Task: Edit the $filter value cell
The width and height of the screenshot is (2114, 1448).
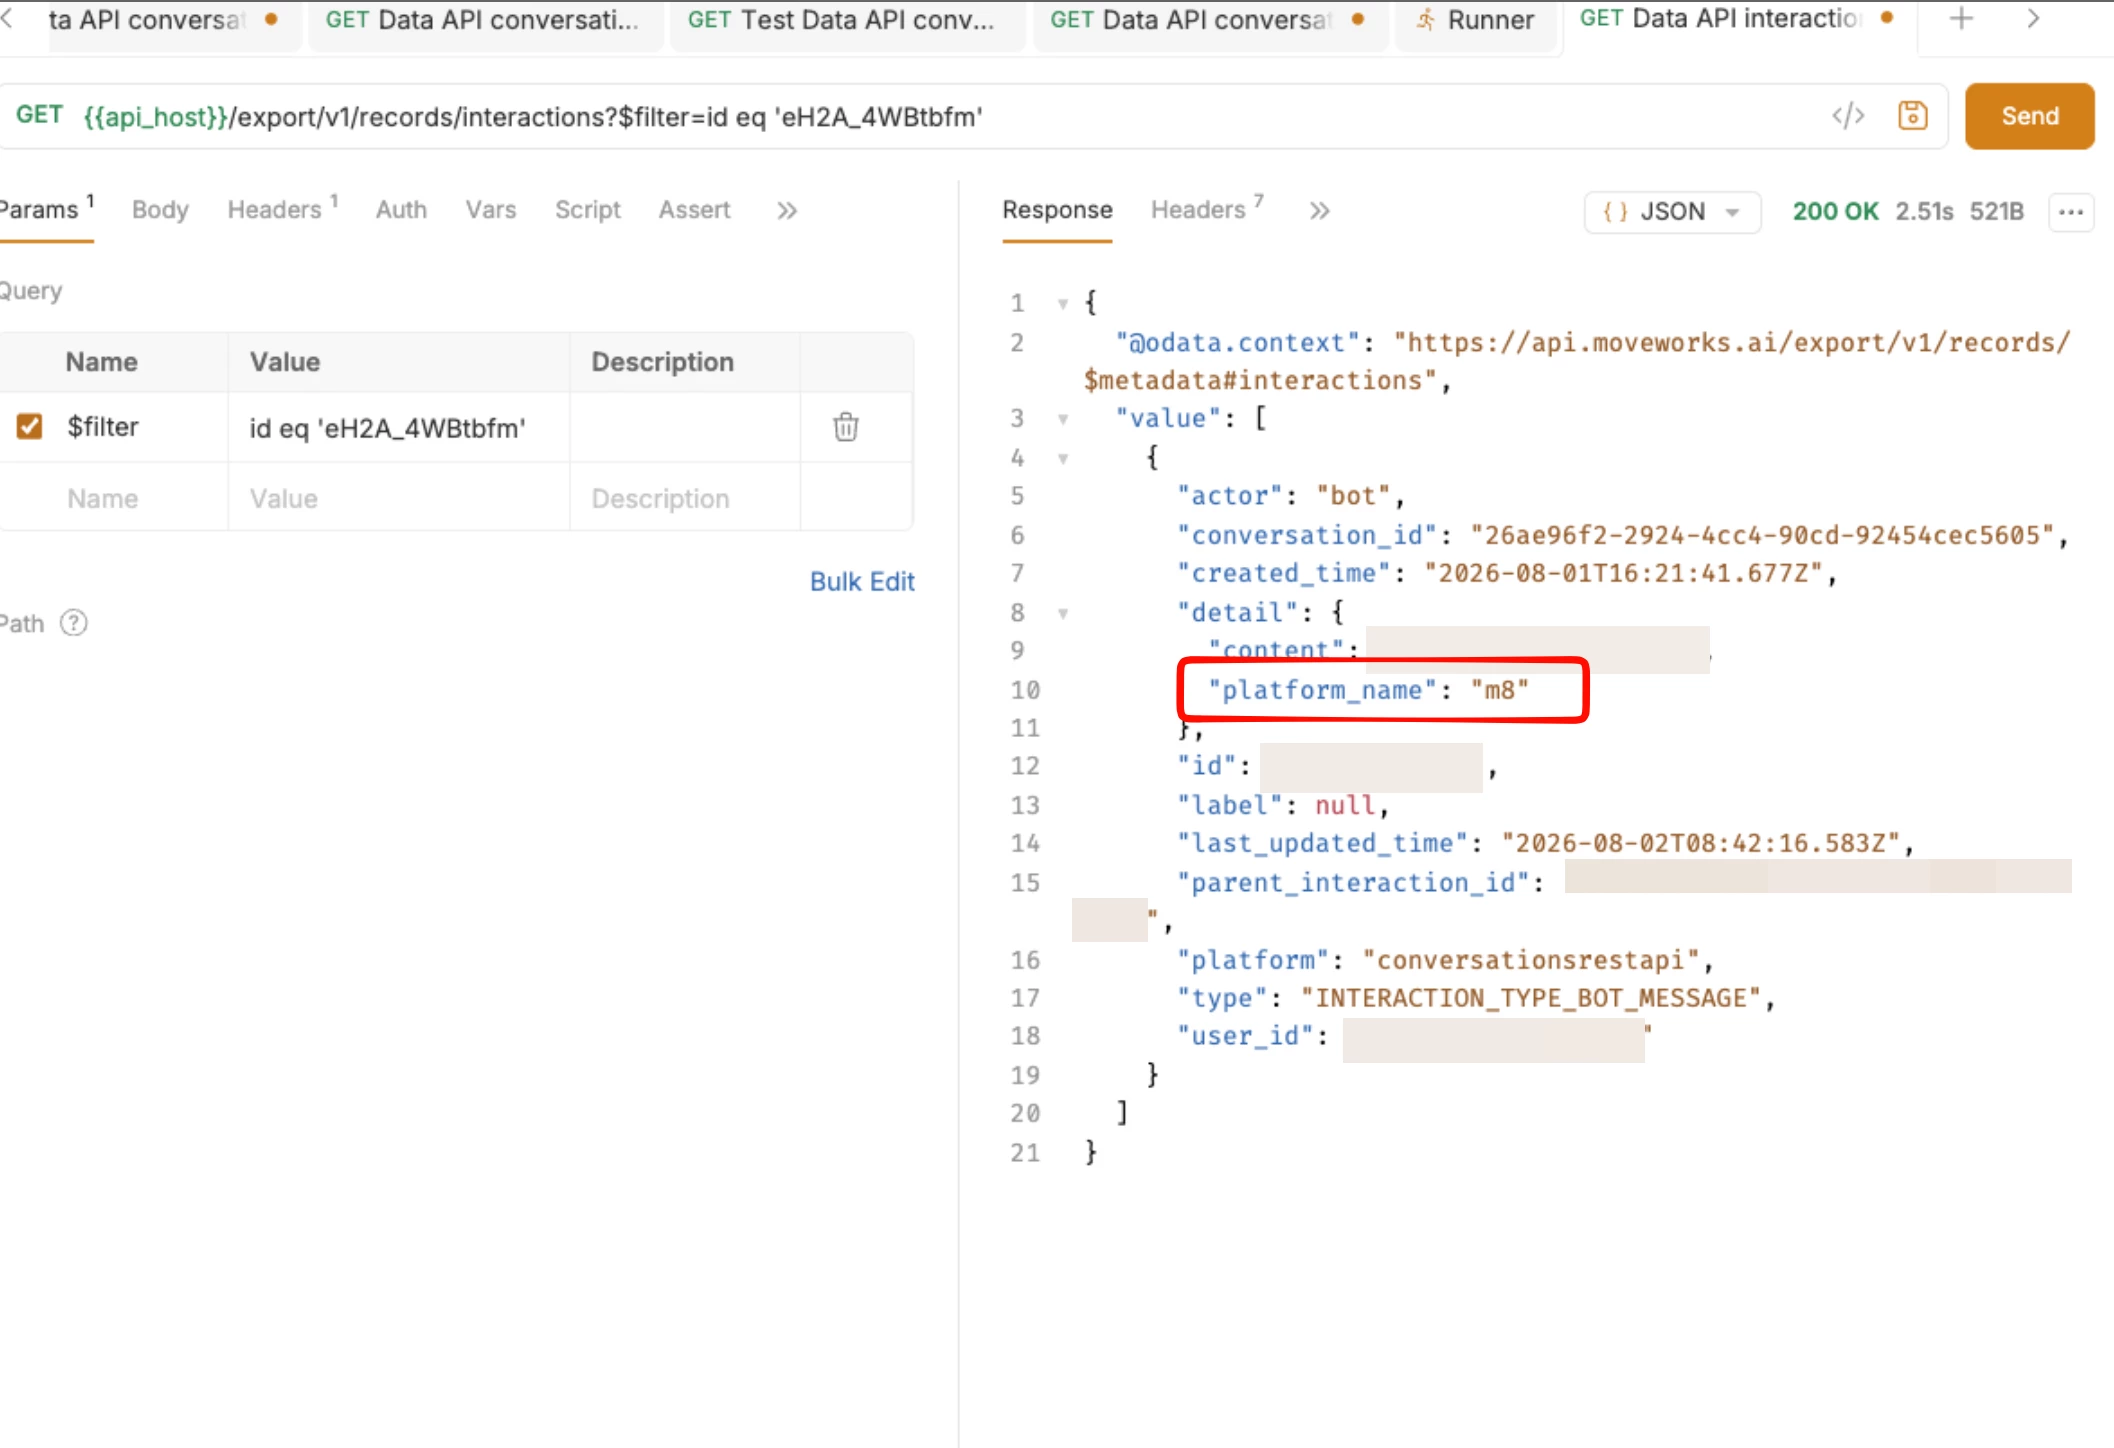Action: 398,428
